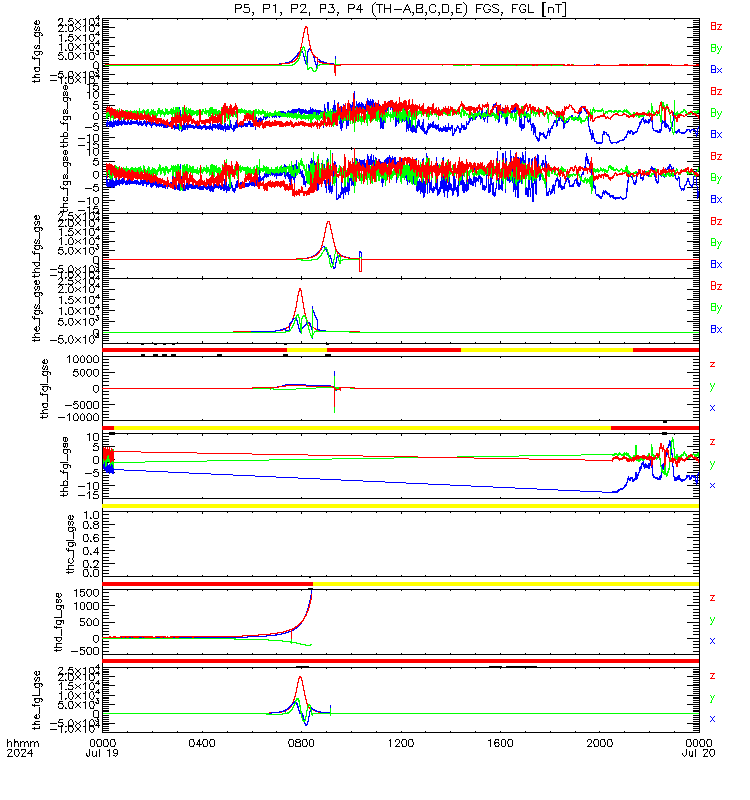
Task: Click the 1500 tick of thd_fgl panel
Action: (x=89, y=593)
